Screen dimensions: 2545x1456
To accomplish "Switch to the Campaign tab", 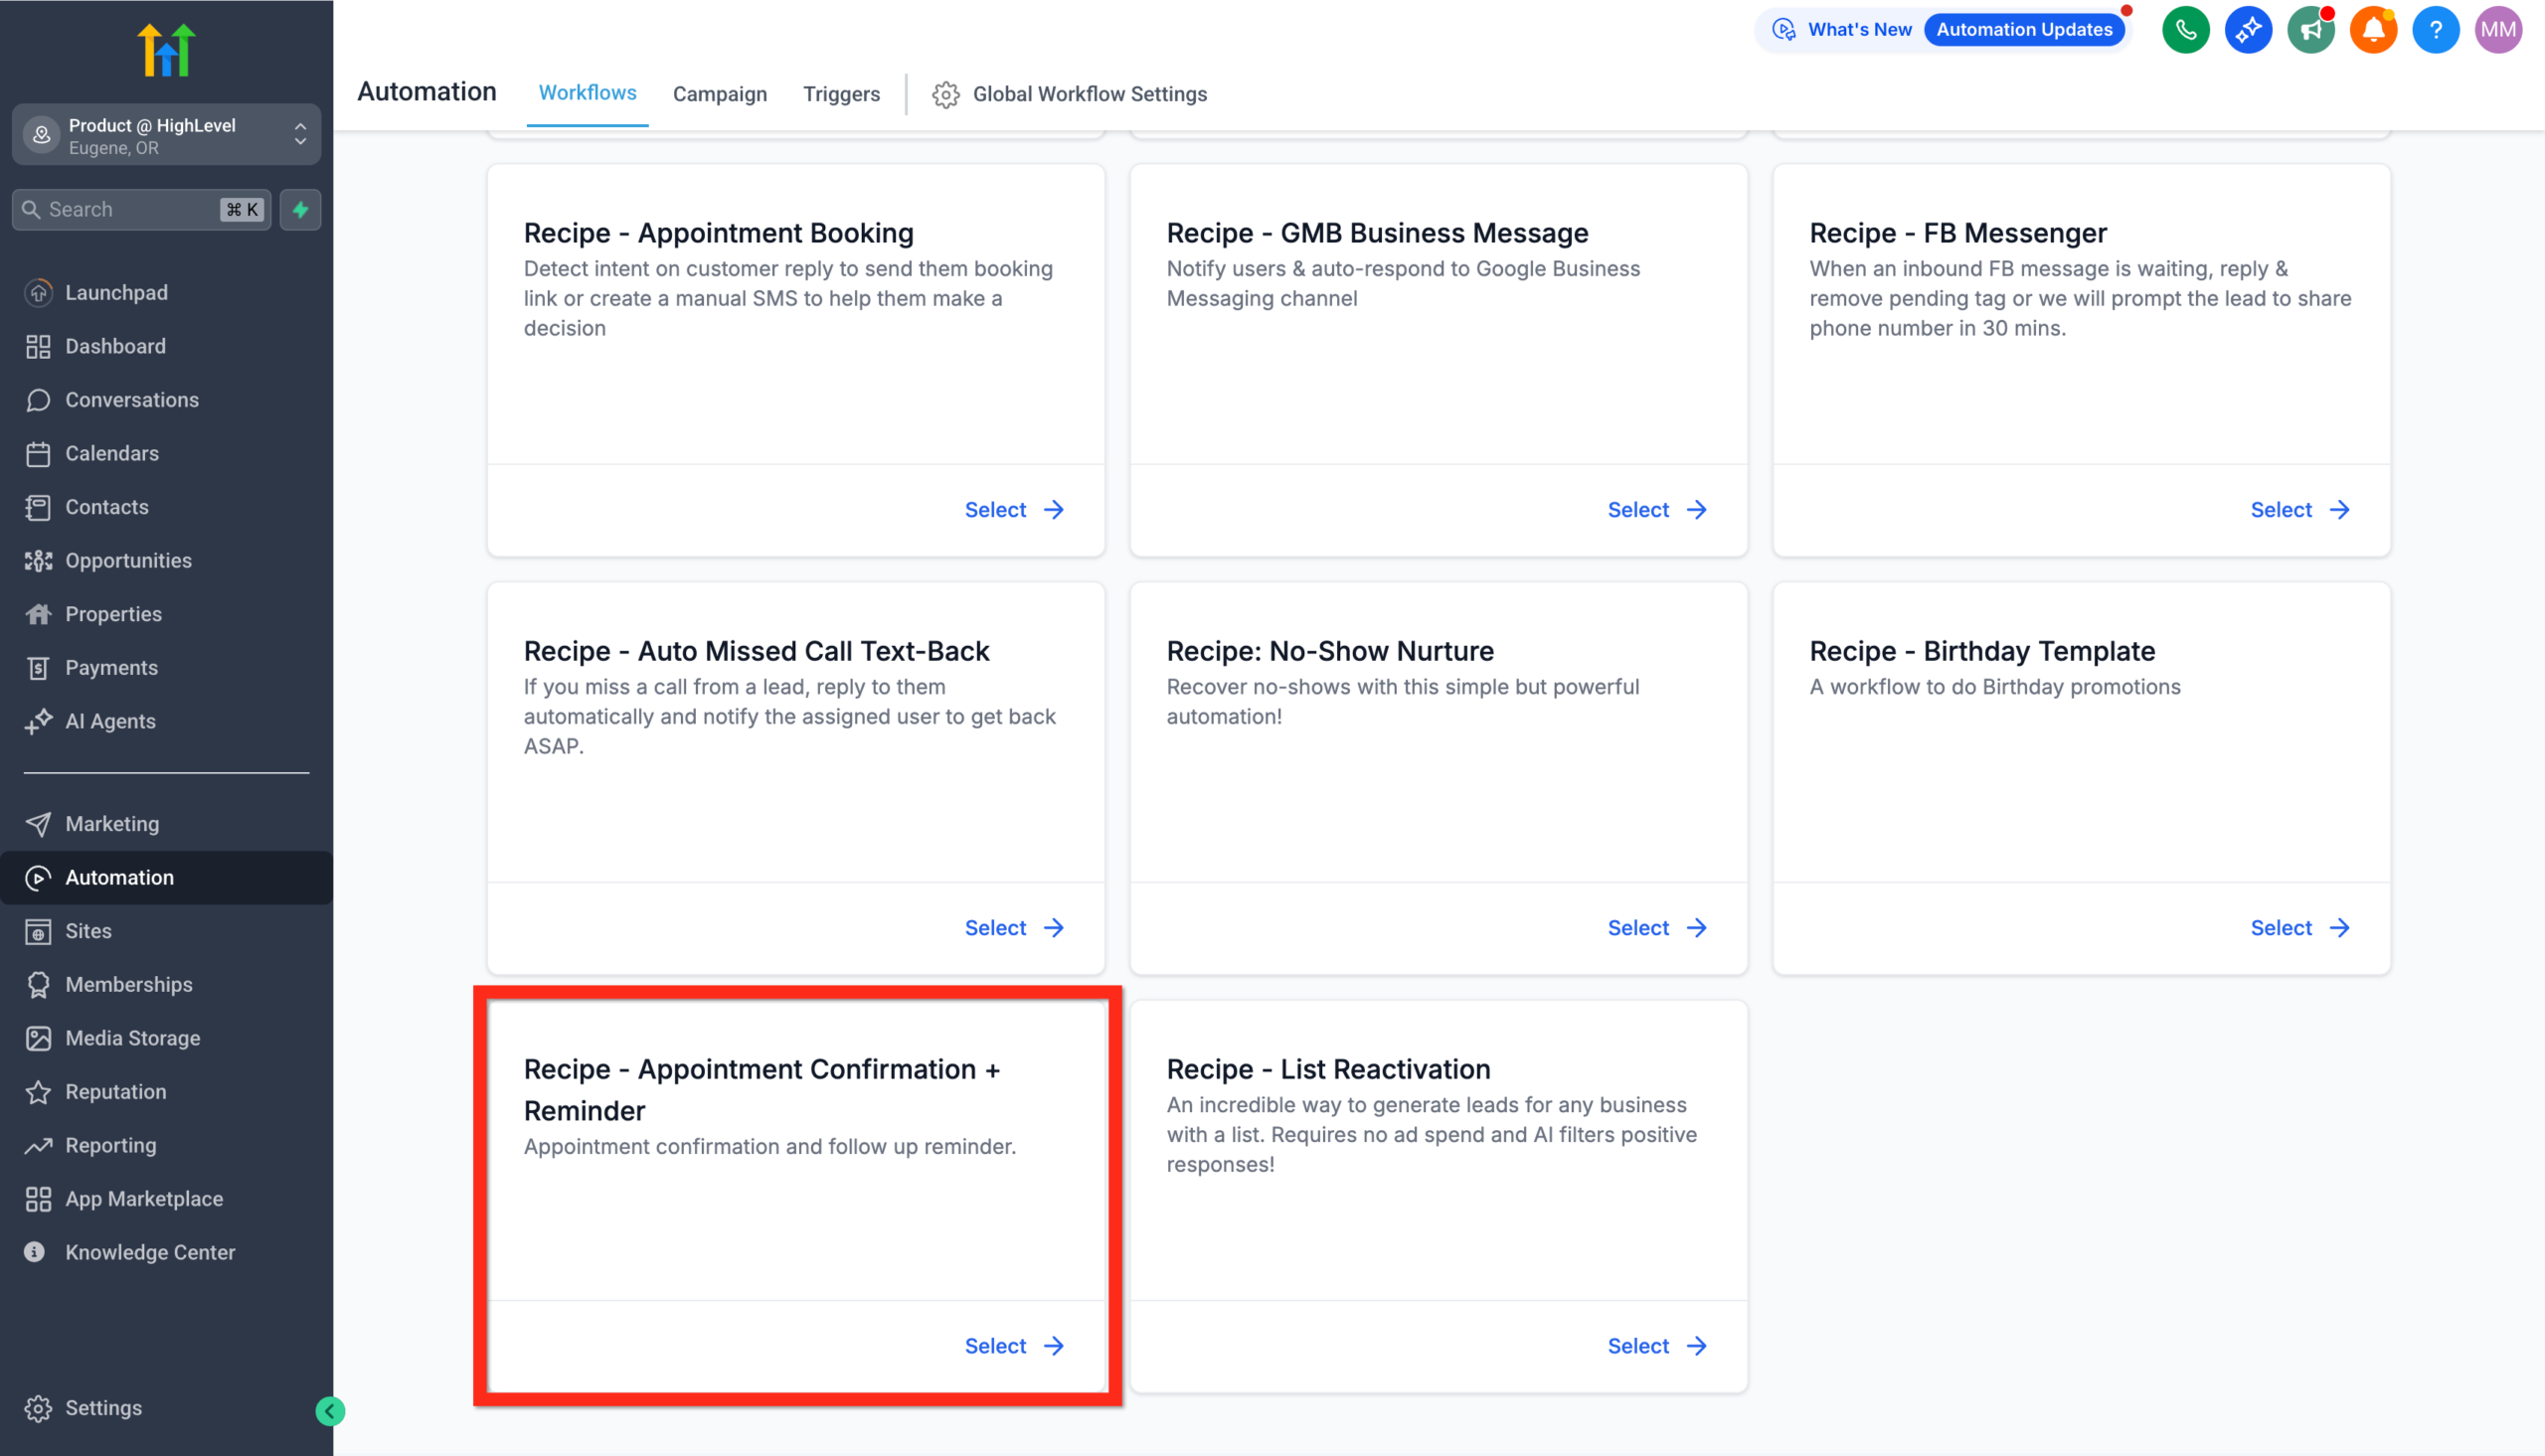I will (719, 94).
